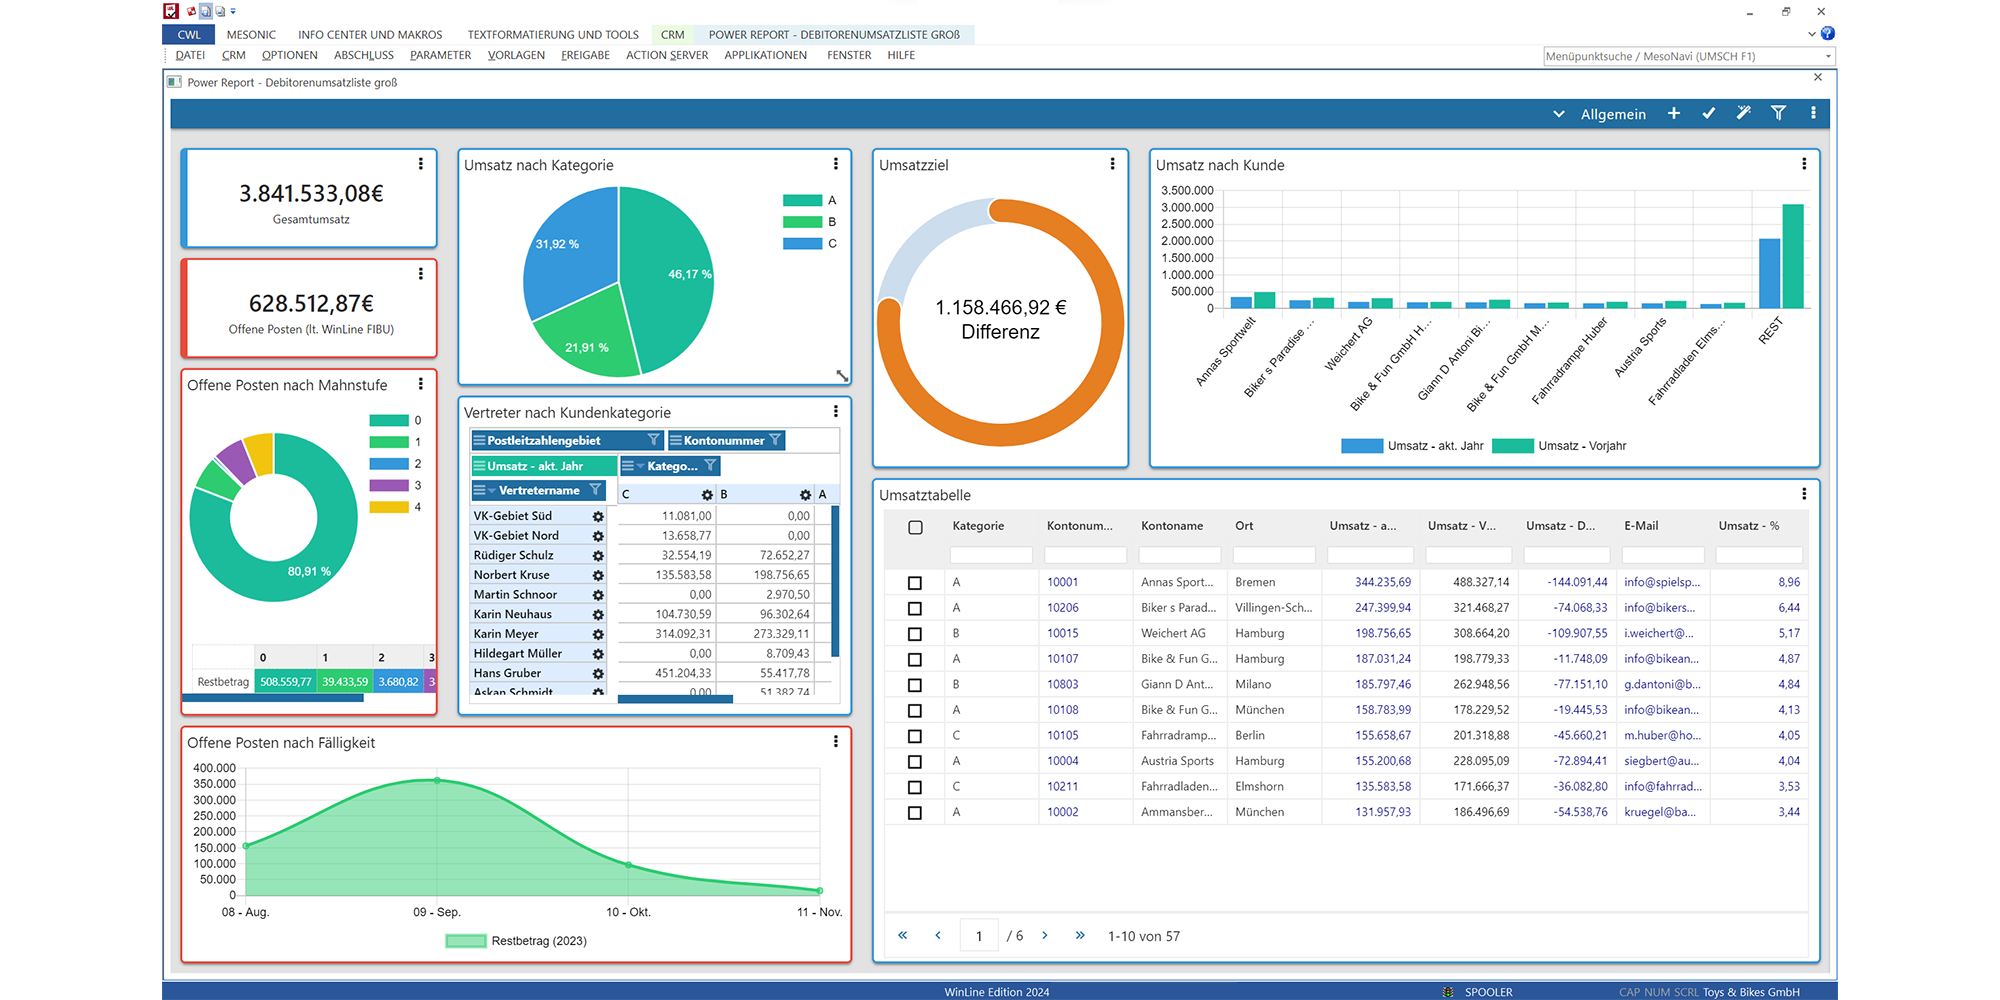
Task: Open email link i.weichert@ in Umsatztabelle
Action: [1659, 633]
